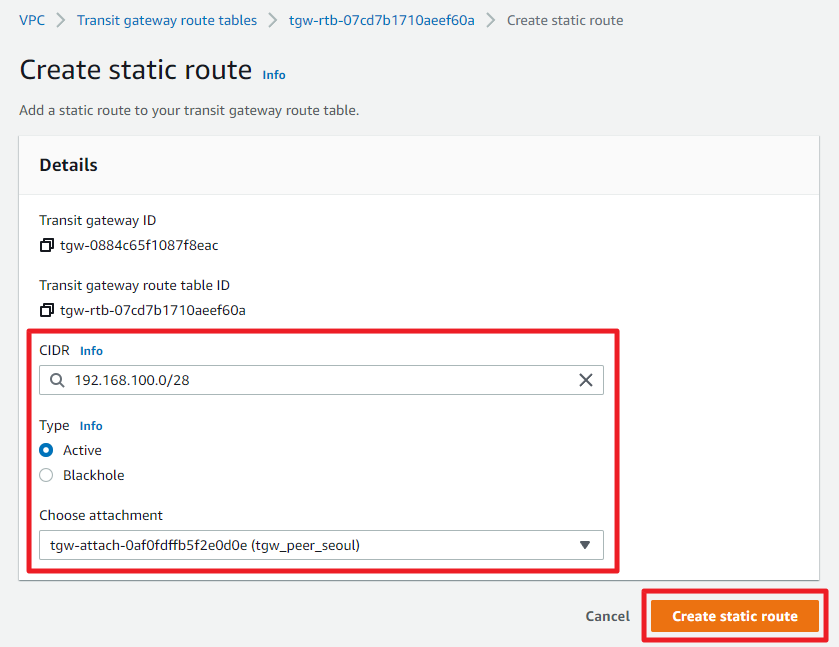Click the Create static route button
Image resolution: width=839 pixels, height=647 pixels.
(735, 616)
